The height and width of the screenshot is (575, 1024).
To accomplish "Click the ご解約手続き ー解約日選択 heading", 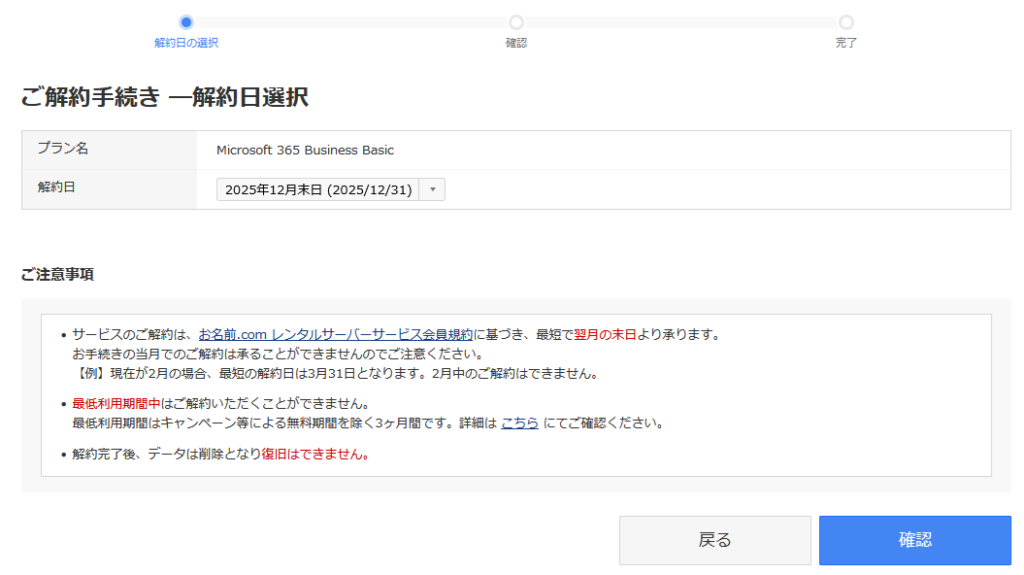I will (164, 97).
